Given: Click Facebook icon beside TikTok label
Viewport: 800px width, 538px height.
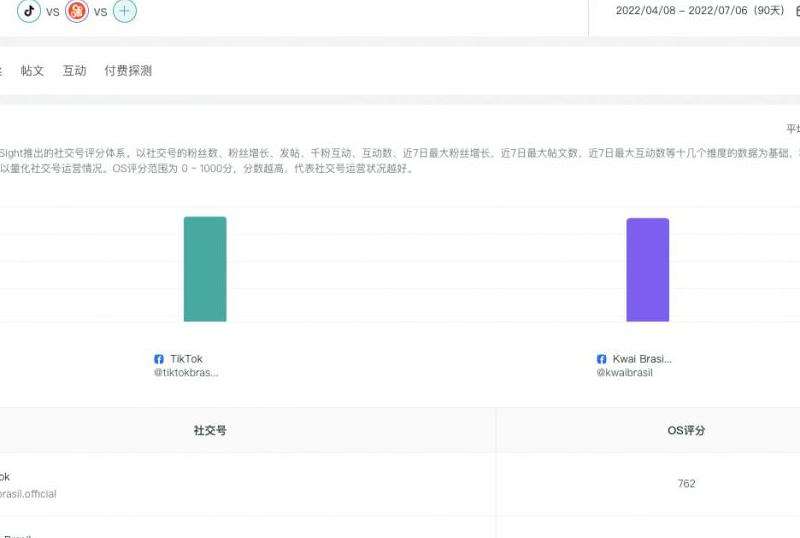Looking at the screenshot, I should pyautogui.click(x=159, y=359).
